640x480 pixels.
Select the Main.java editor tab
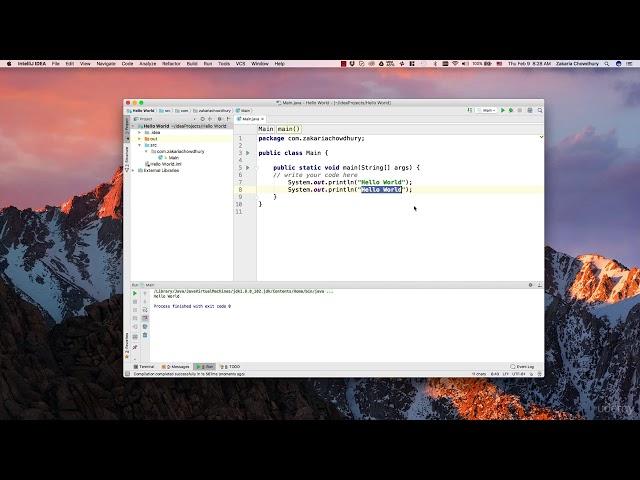coord(250,119)
